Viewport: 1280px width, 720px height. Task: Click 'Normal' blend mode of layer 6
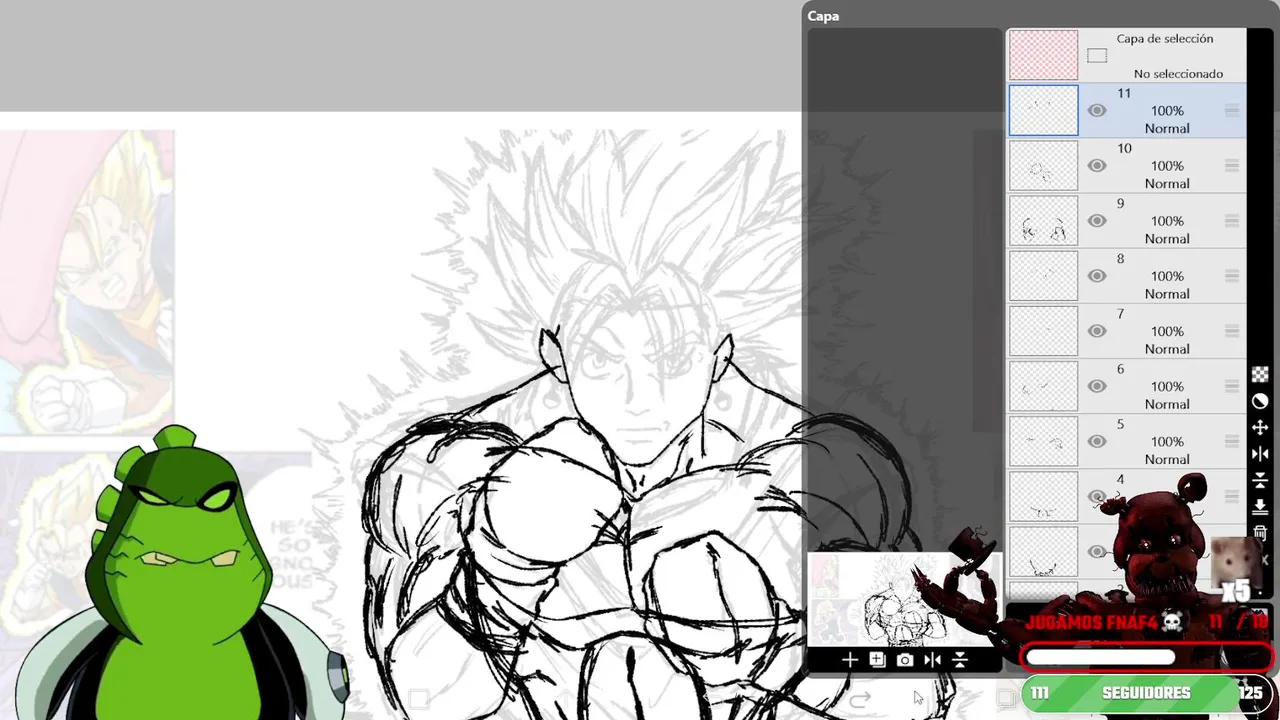[1167, 404]
